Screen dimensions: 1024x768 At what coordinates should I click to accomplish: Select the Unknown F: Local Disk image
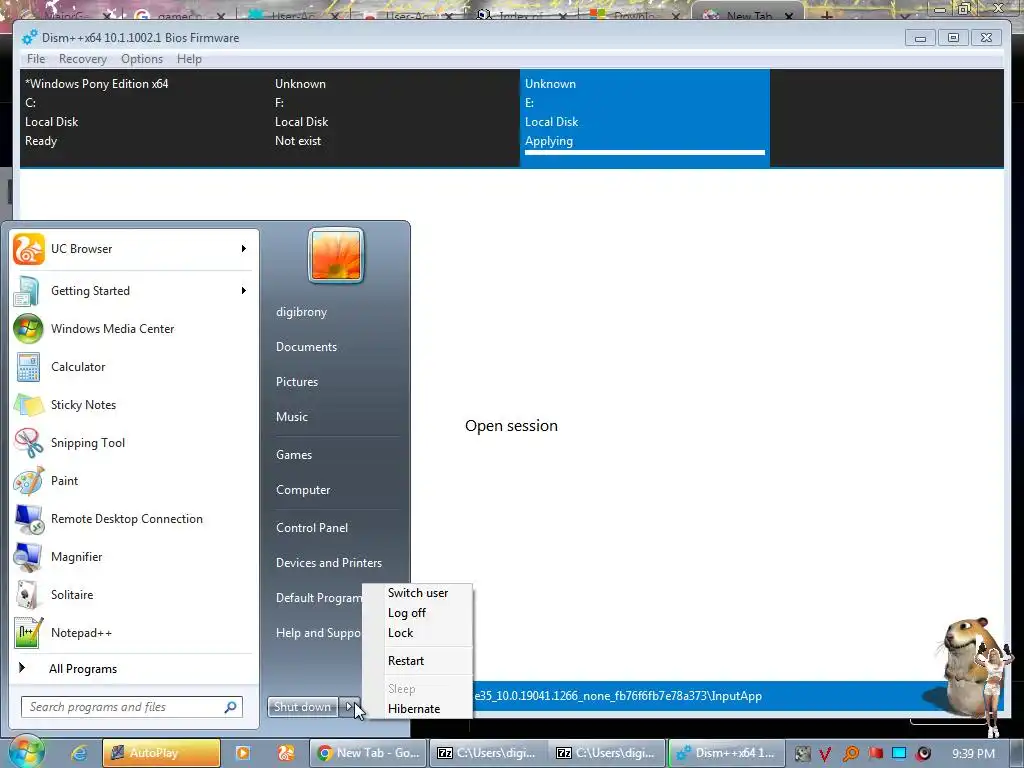click(395, 118)
